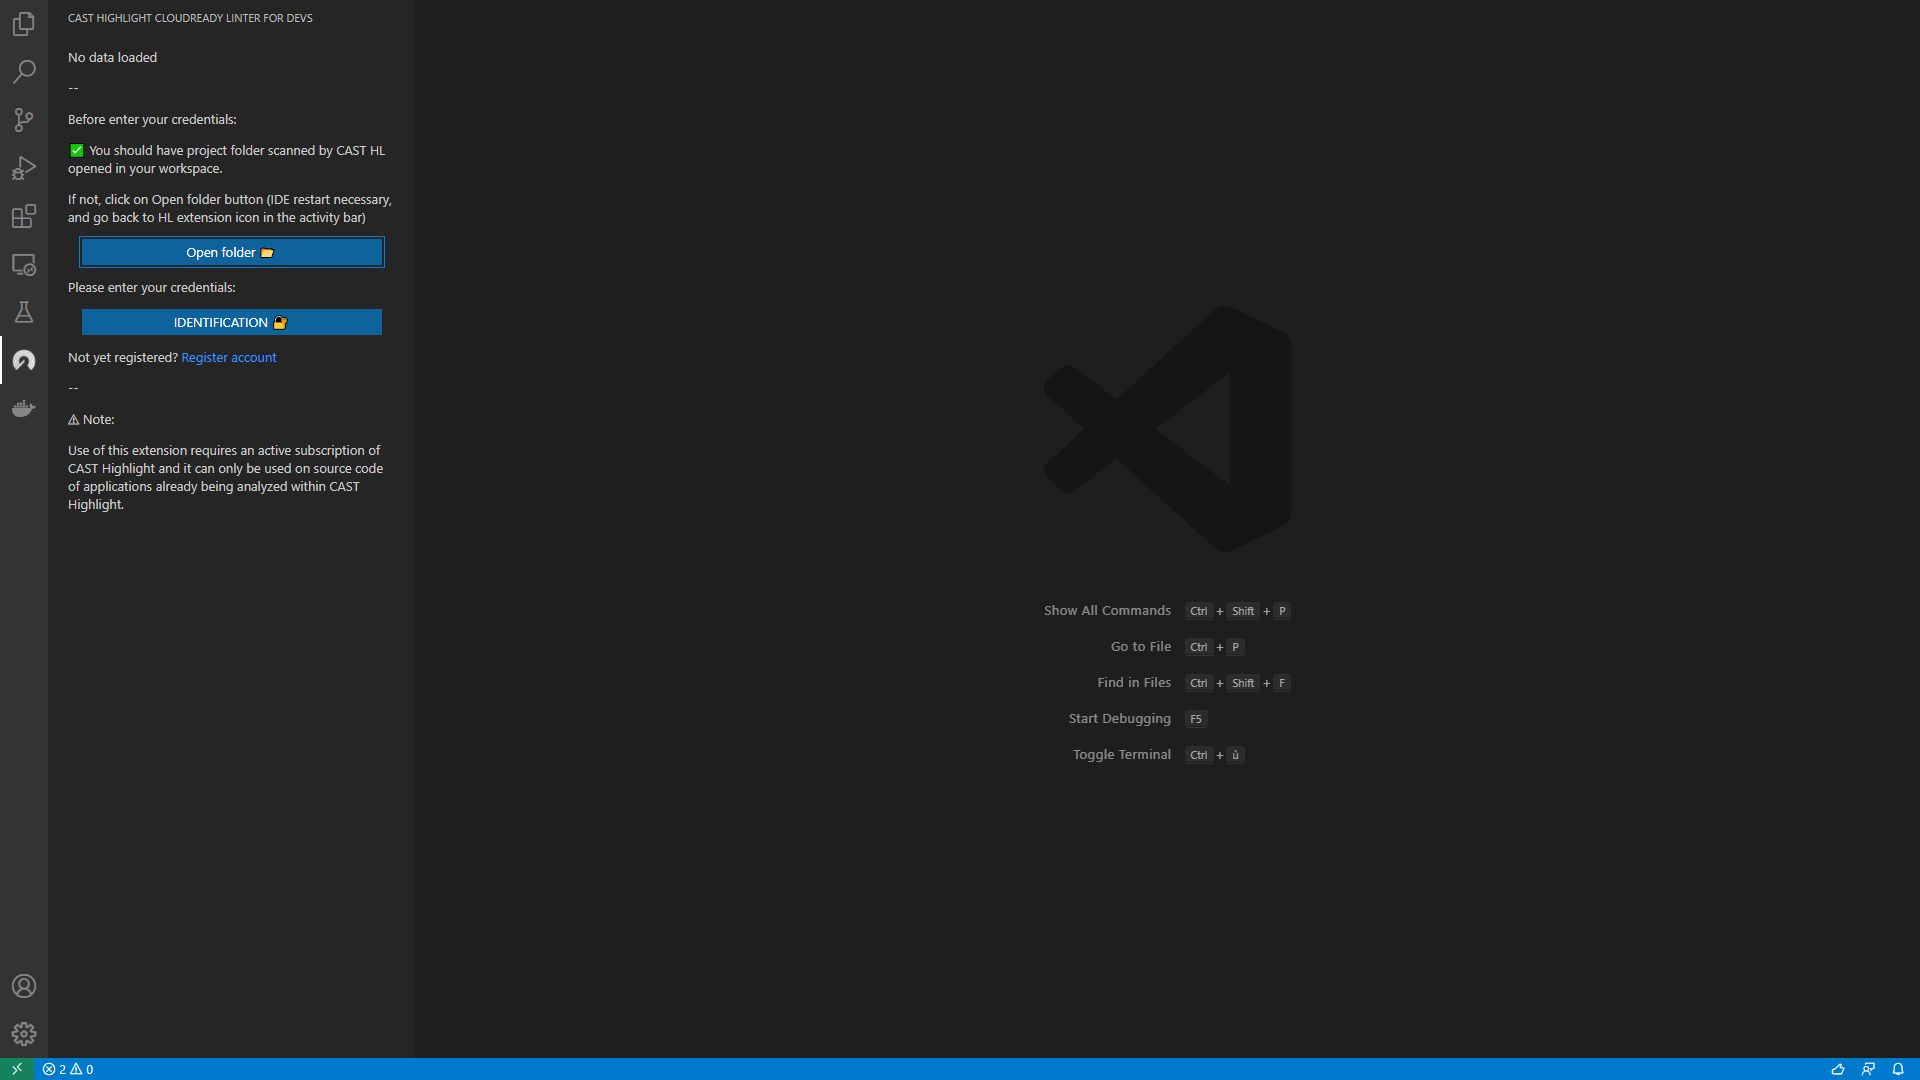Open the Remote Explorer view

pyautogui.click(x=24, y=264)
